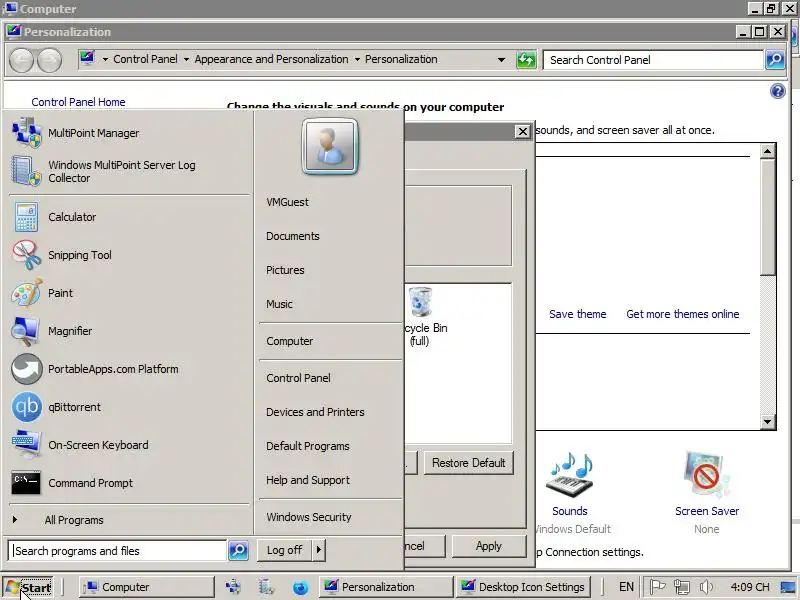Launch Snipping Tool scissors icon

tap(27, 255)
